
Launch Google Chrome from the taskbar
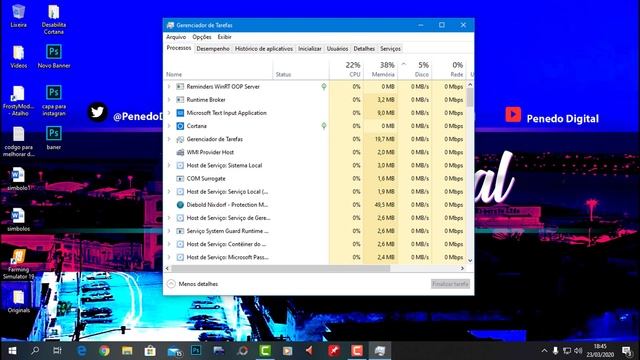tap(104, 351)
